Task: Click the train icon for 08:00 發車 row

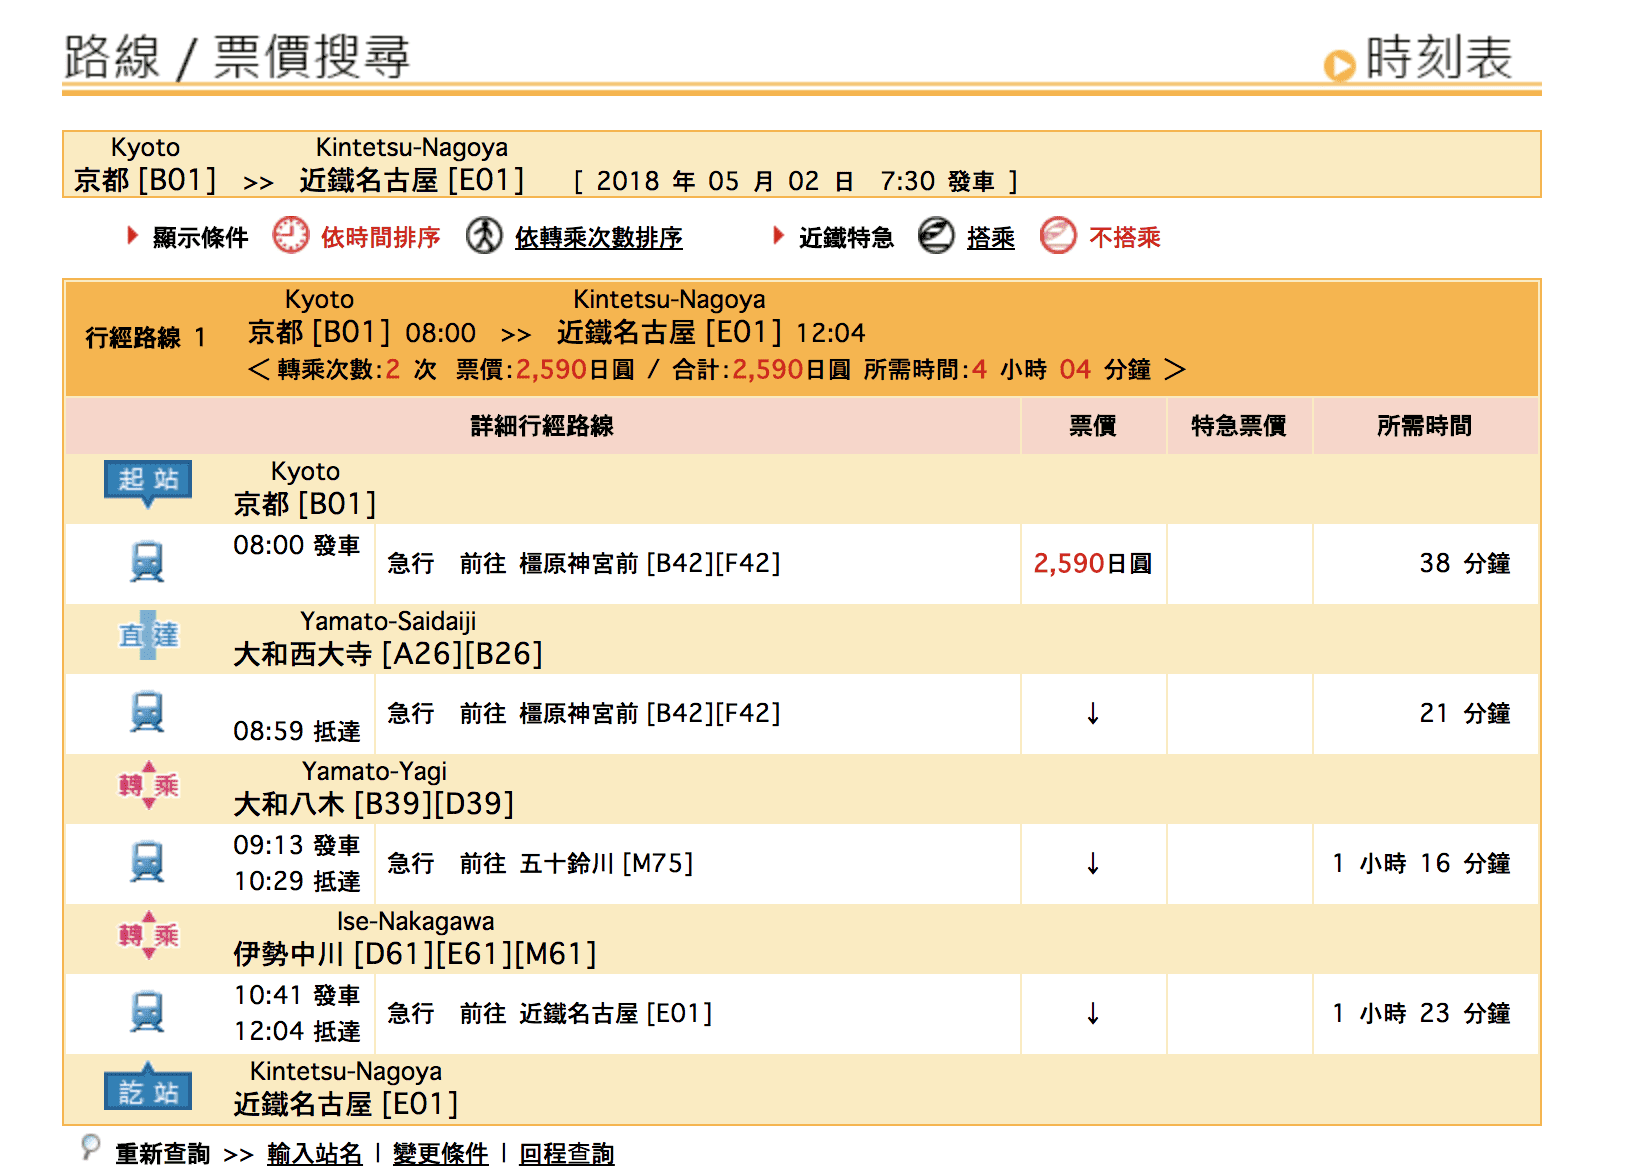Action: coord(147,562)
